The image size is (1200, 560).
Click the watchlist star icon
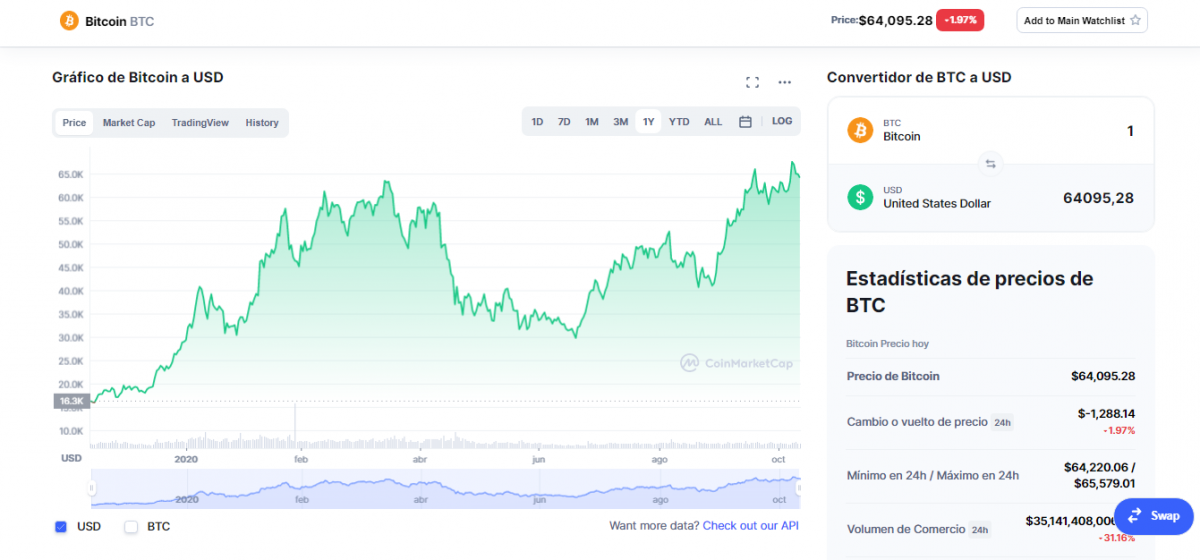[1135, 21]
